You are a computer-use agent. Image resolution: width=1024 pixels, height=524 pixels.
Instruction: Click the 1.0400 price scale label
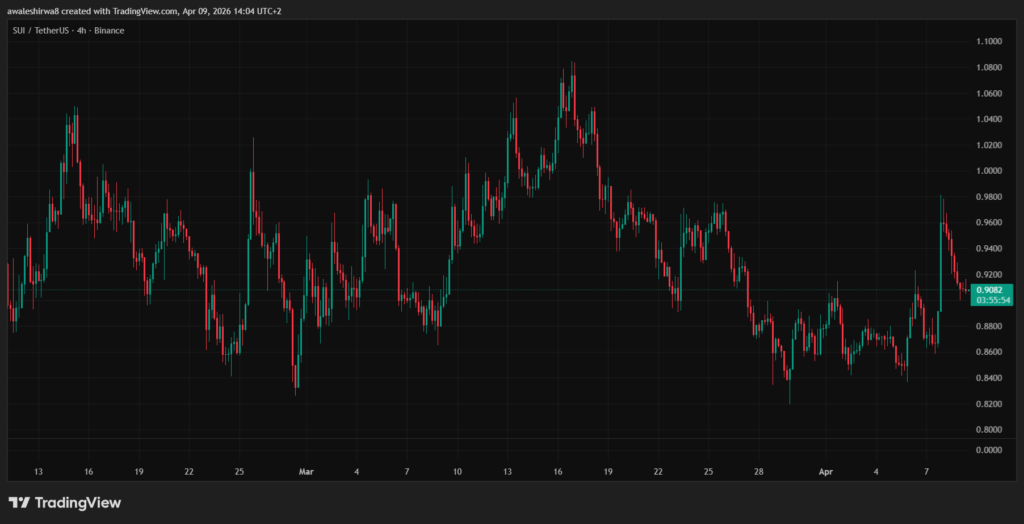point(988,119)
